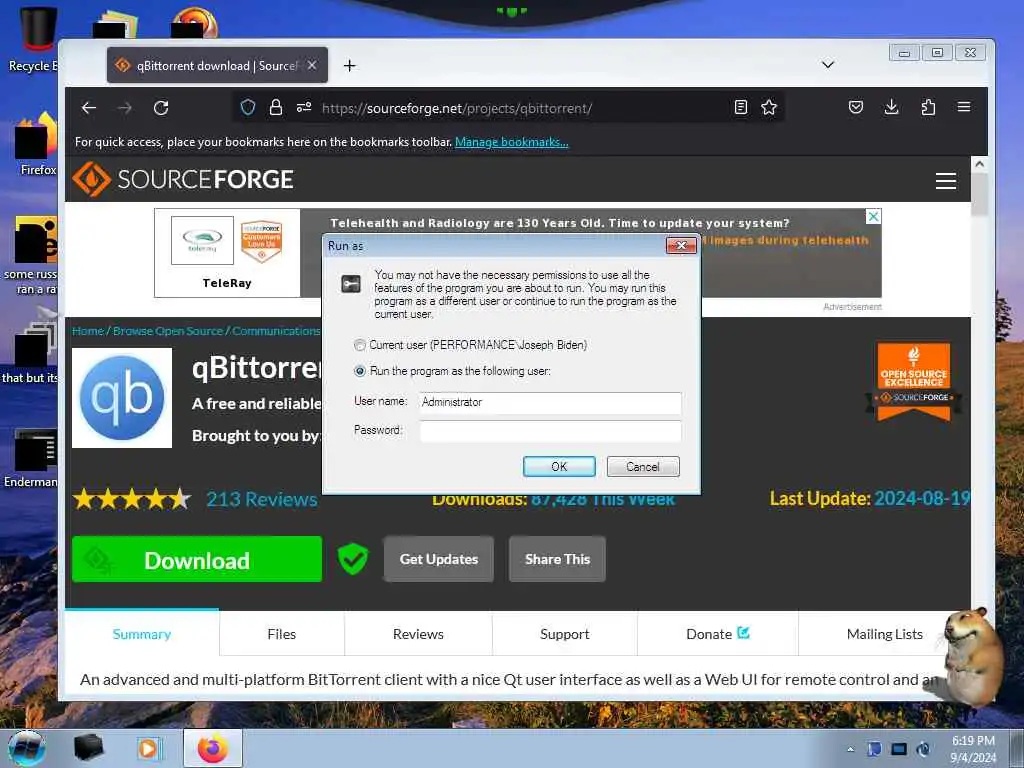Viewport: 1024px width, 768px height.
Task: Bookmark this page with the star
Action: 769,107
